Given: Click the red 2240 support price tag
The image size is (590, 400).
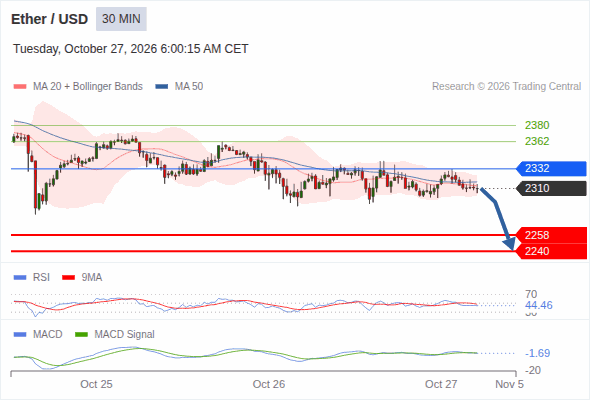Looking at the screenshot, I should (551, 251).
